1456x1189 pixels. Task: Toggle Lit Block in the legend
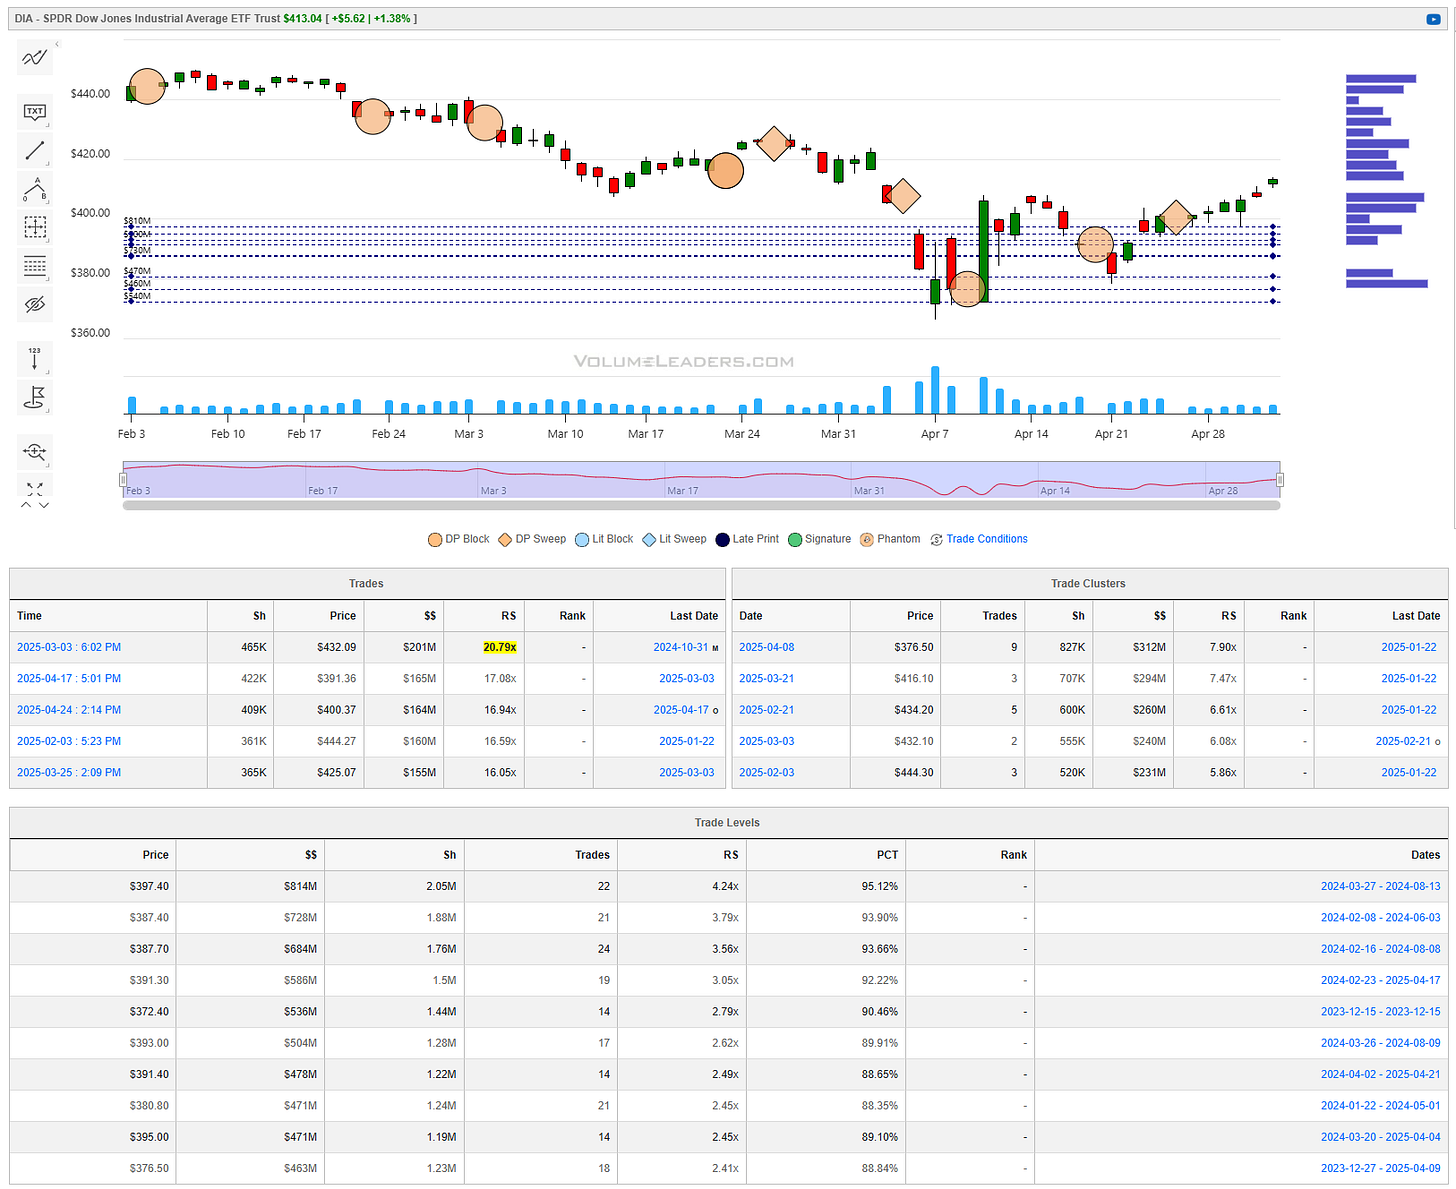coord(604,539)
